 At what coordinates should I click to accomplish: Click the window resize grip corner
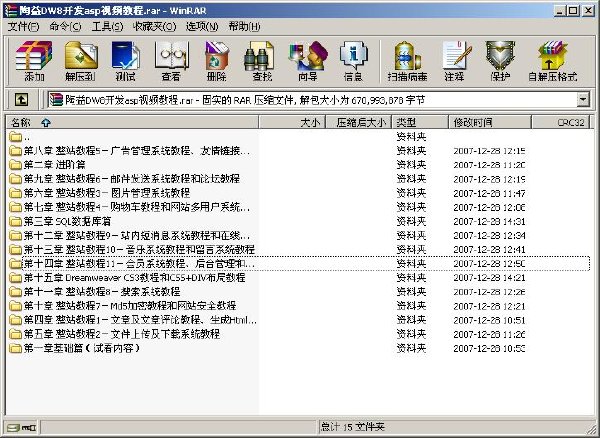click(x=590, y=428)
